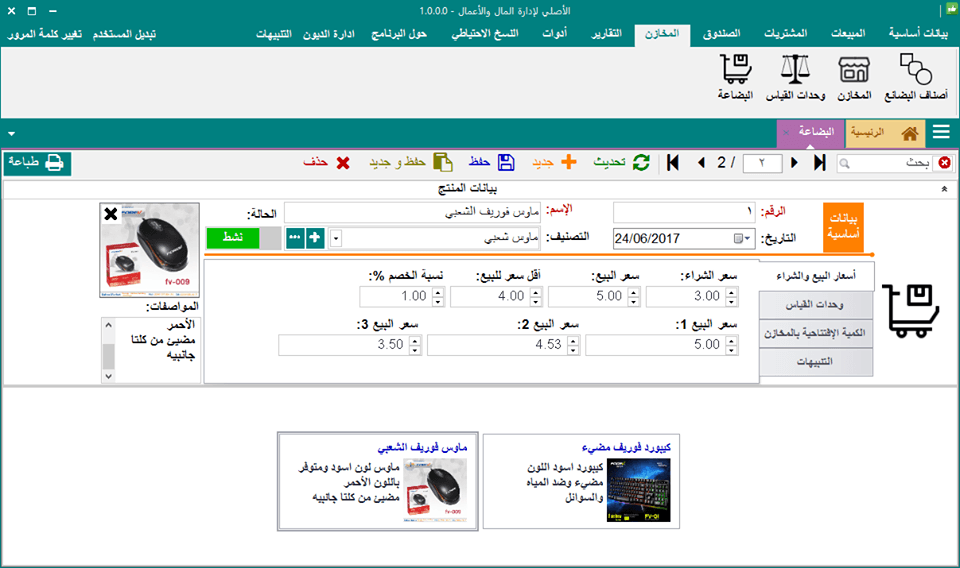960x568 pixels.
Task: Click حفظ save button
Action: 492,163
